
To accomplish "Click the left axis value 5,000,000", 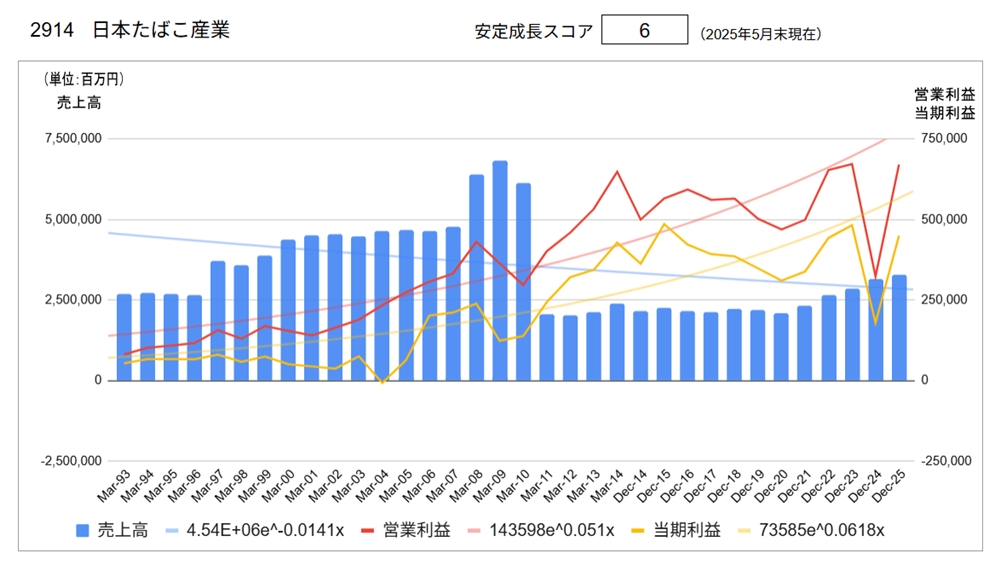I will [x=73, y=219].
